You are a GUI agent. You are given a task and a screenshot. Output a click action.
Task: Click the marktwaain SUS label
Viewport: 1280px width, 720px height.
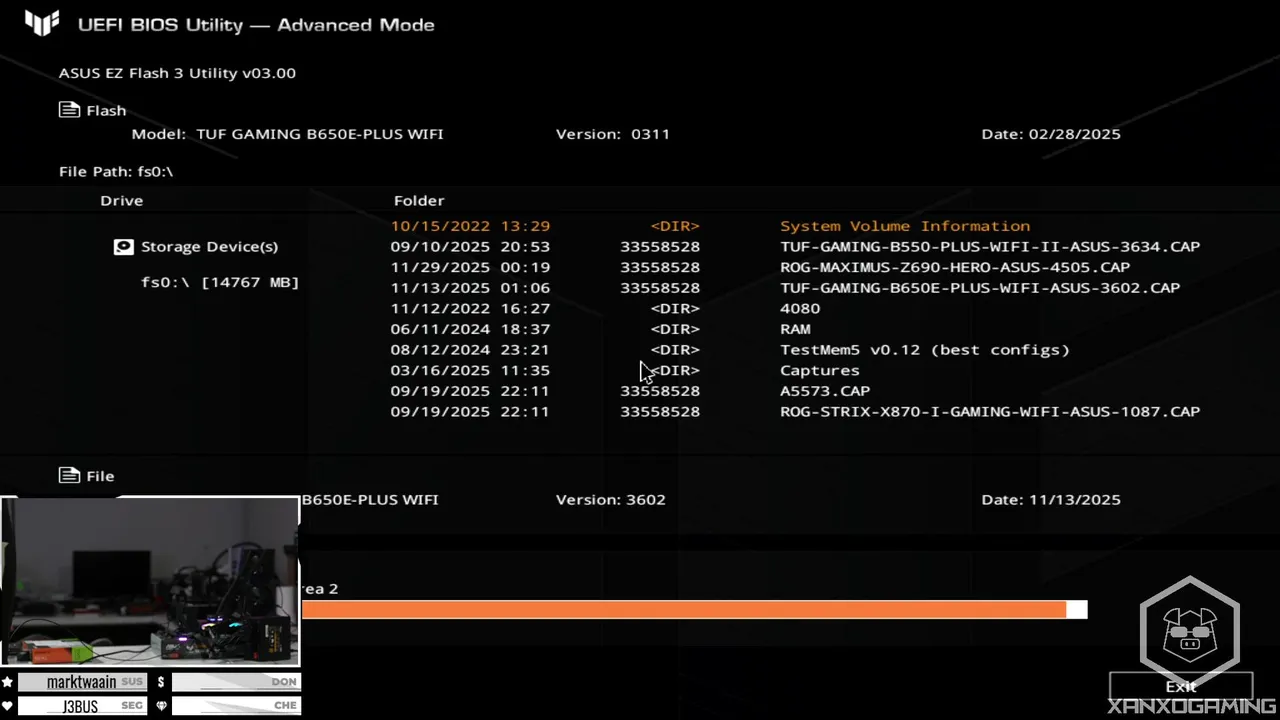click(x=83, y=682)
